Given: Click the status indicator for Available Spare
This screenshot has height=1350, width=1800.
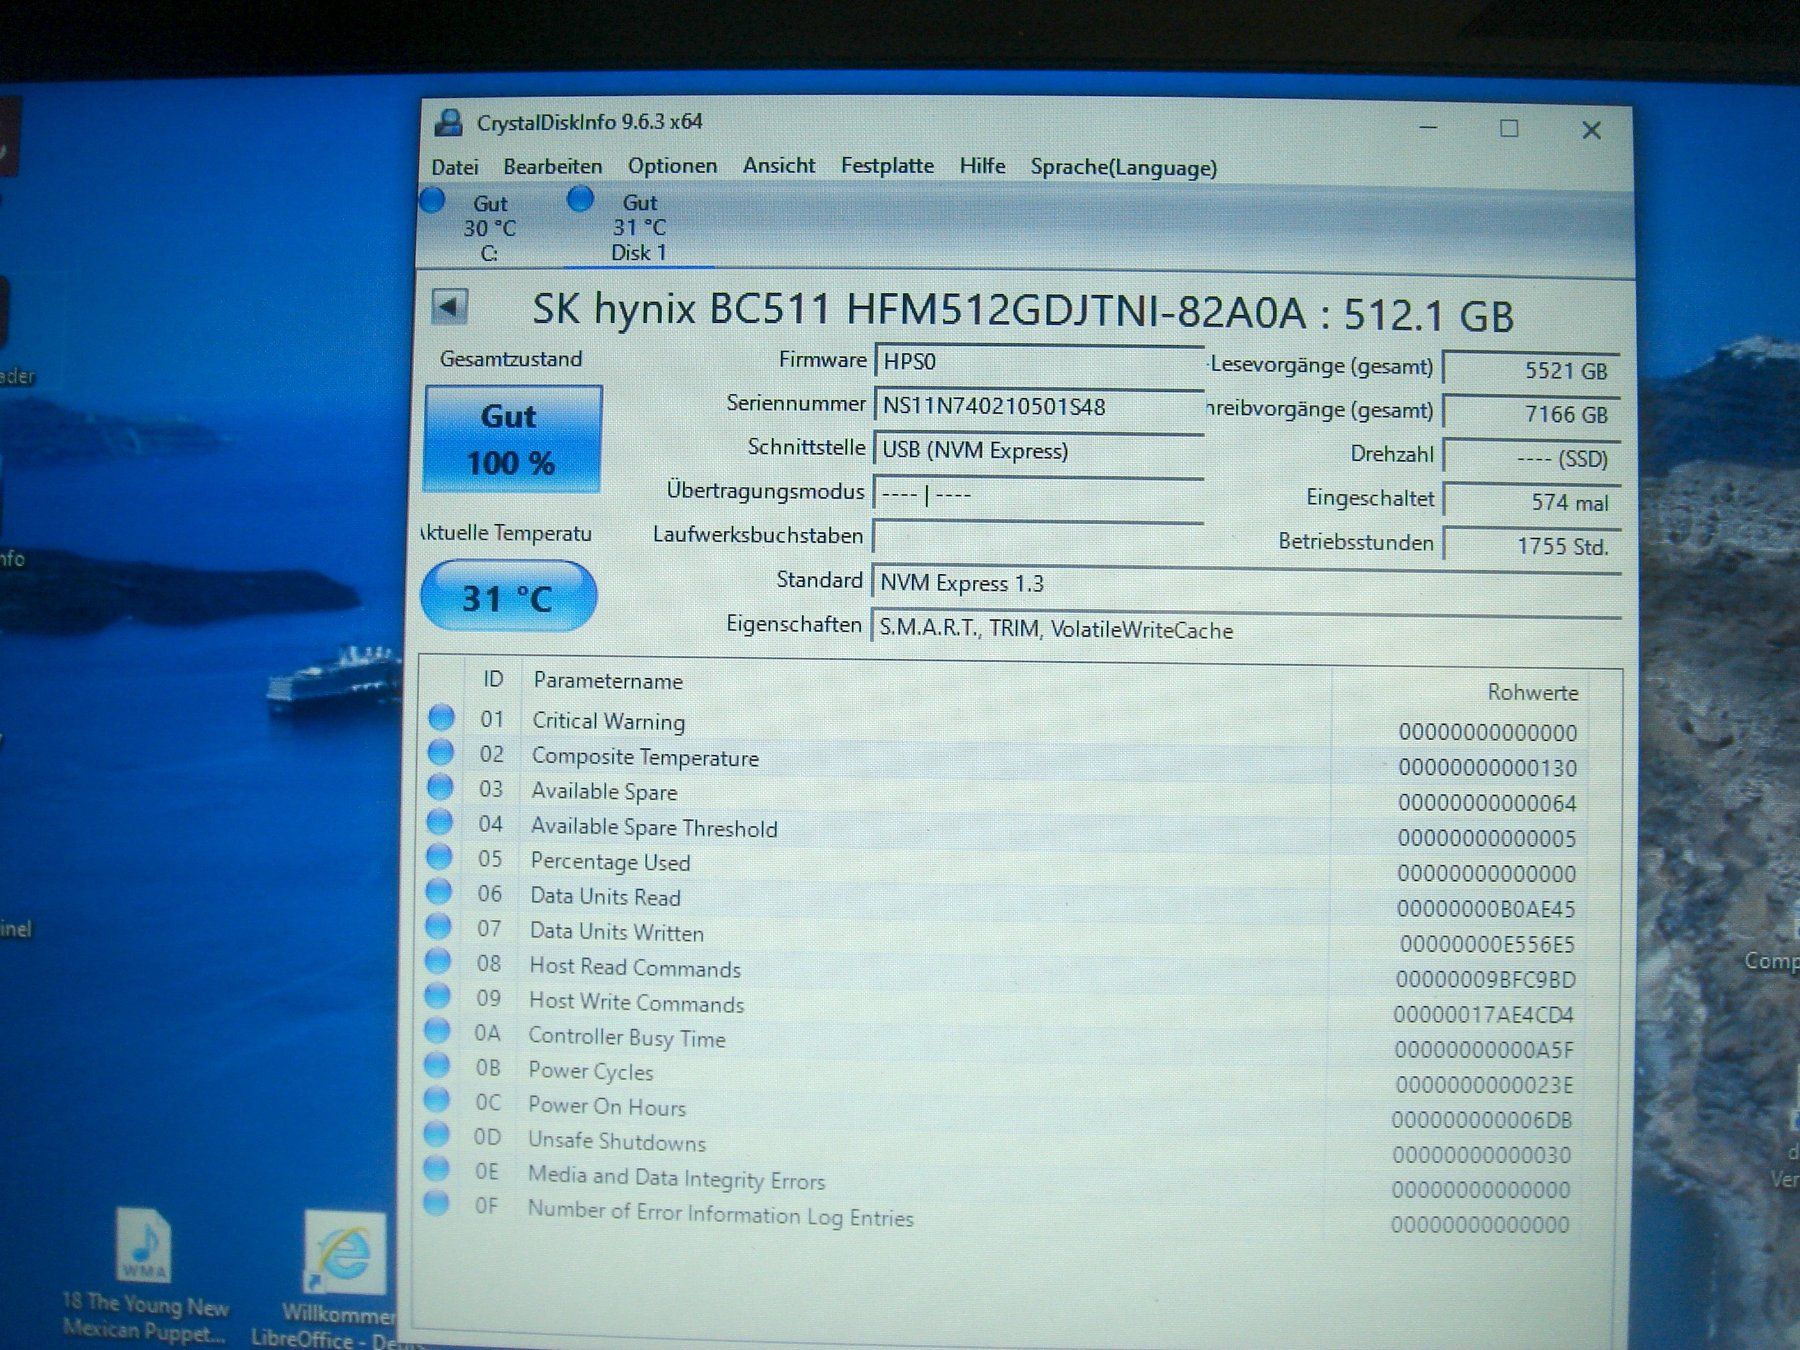Looking at the screenshot, I should point(439,787).
